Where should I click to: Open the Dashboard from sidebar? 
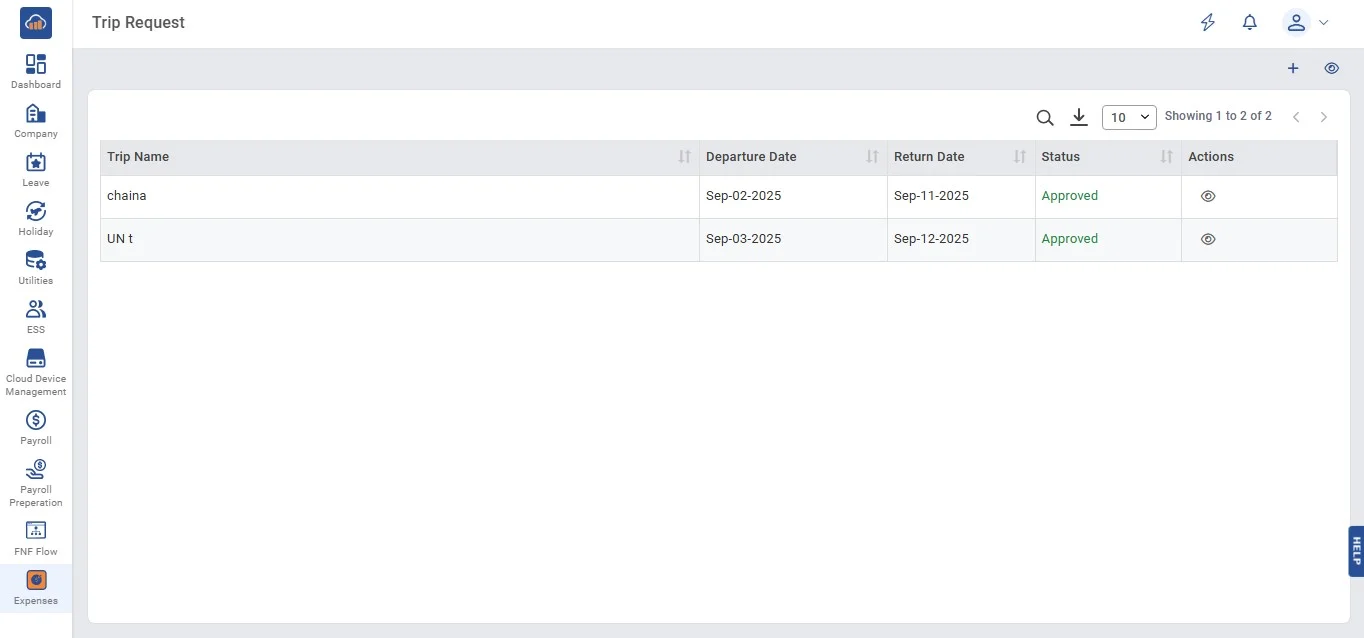[x=36, y=71]
